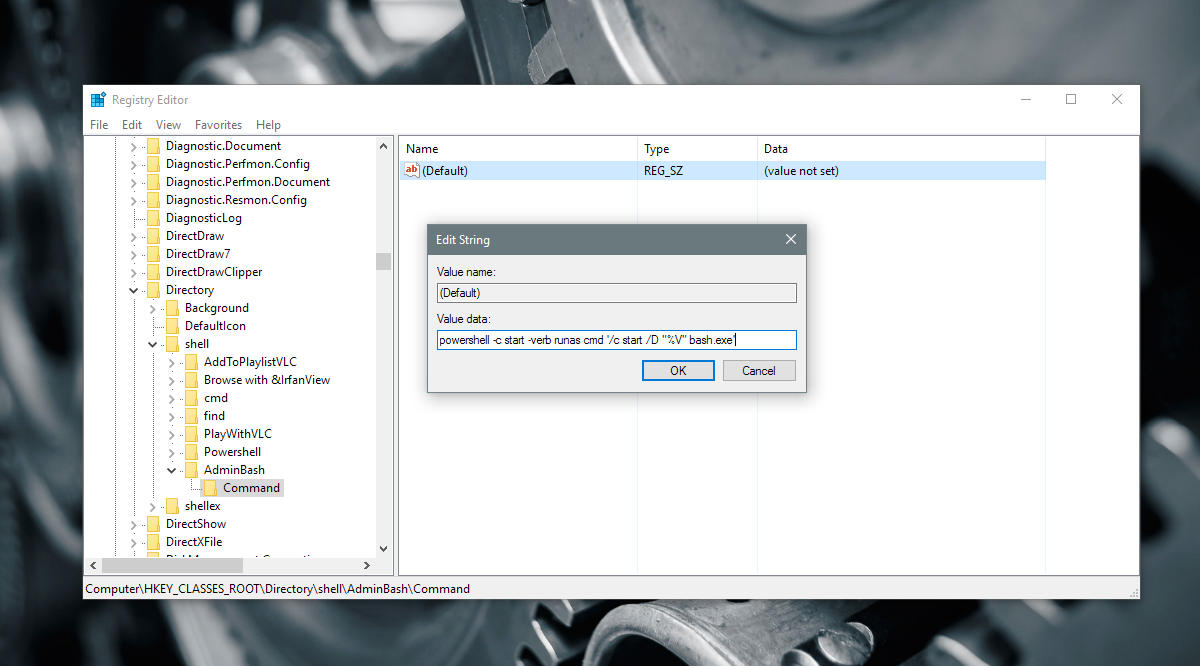Click the Value name field showing (Default)

click(617, 293)
